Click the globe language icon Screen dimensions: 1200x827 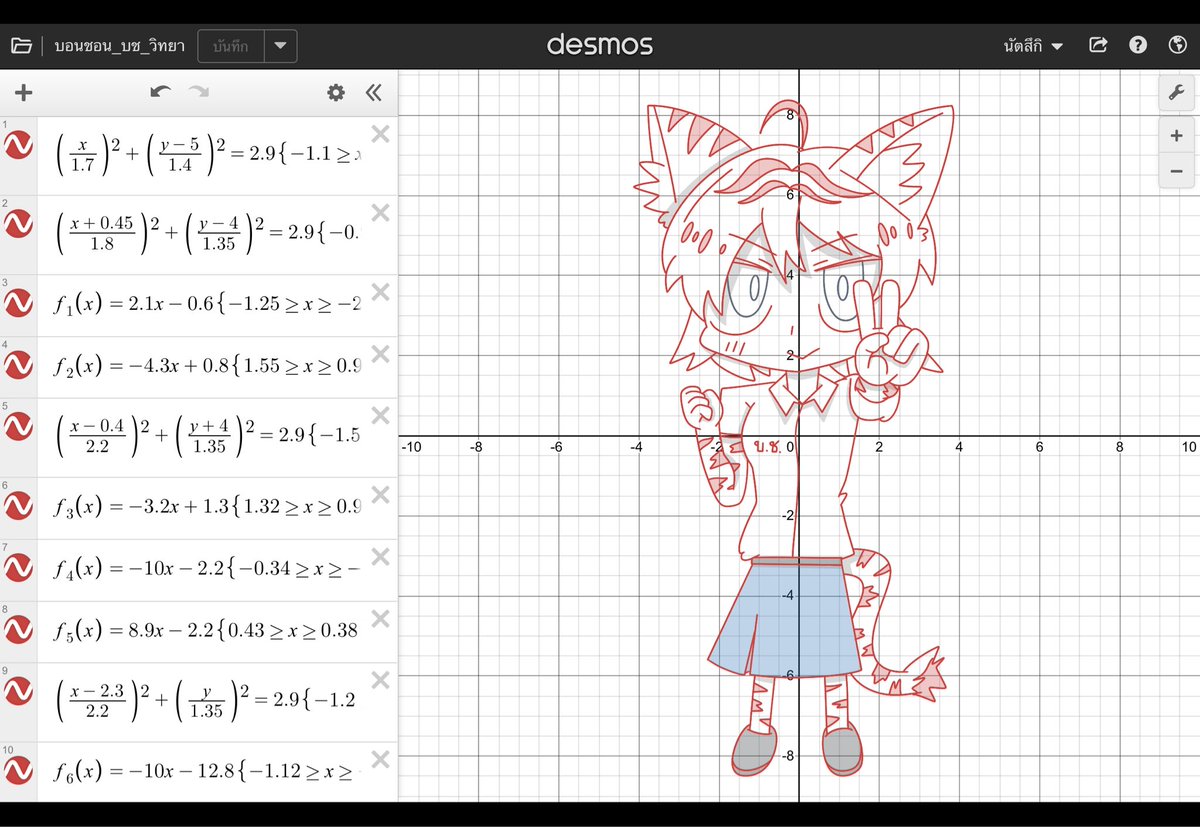(x=1178, y=44)
